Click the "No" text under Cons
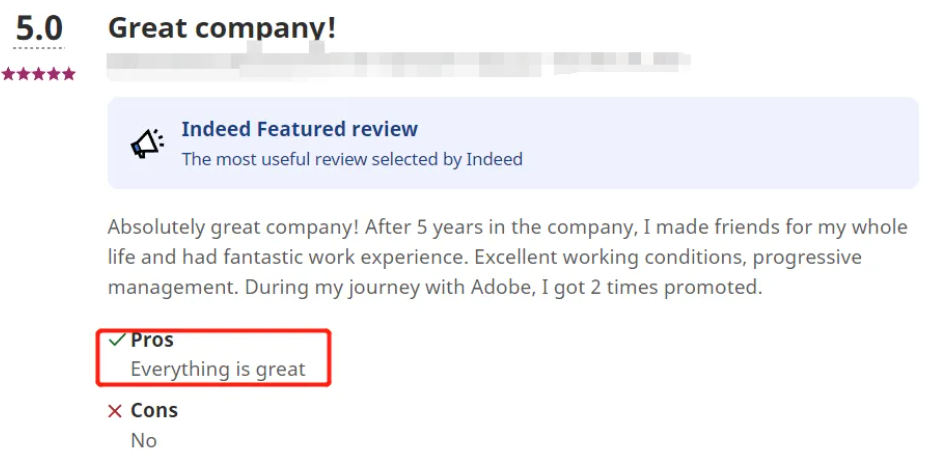This screenshot has width=939, height=456. [144, 440]
